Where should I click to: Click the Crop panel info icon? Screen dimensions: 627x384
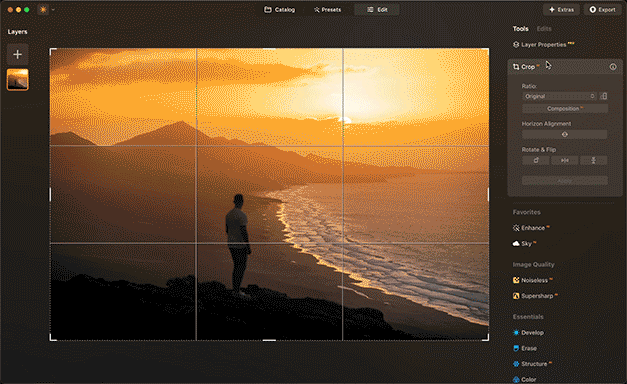613,67
